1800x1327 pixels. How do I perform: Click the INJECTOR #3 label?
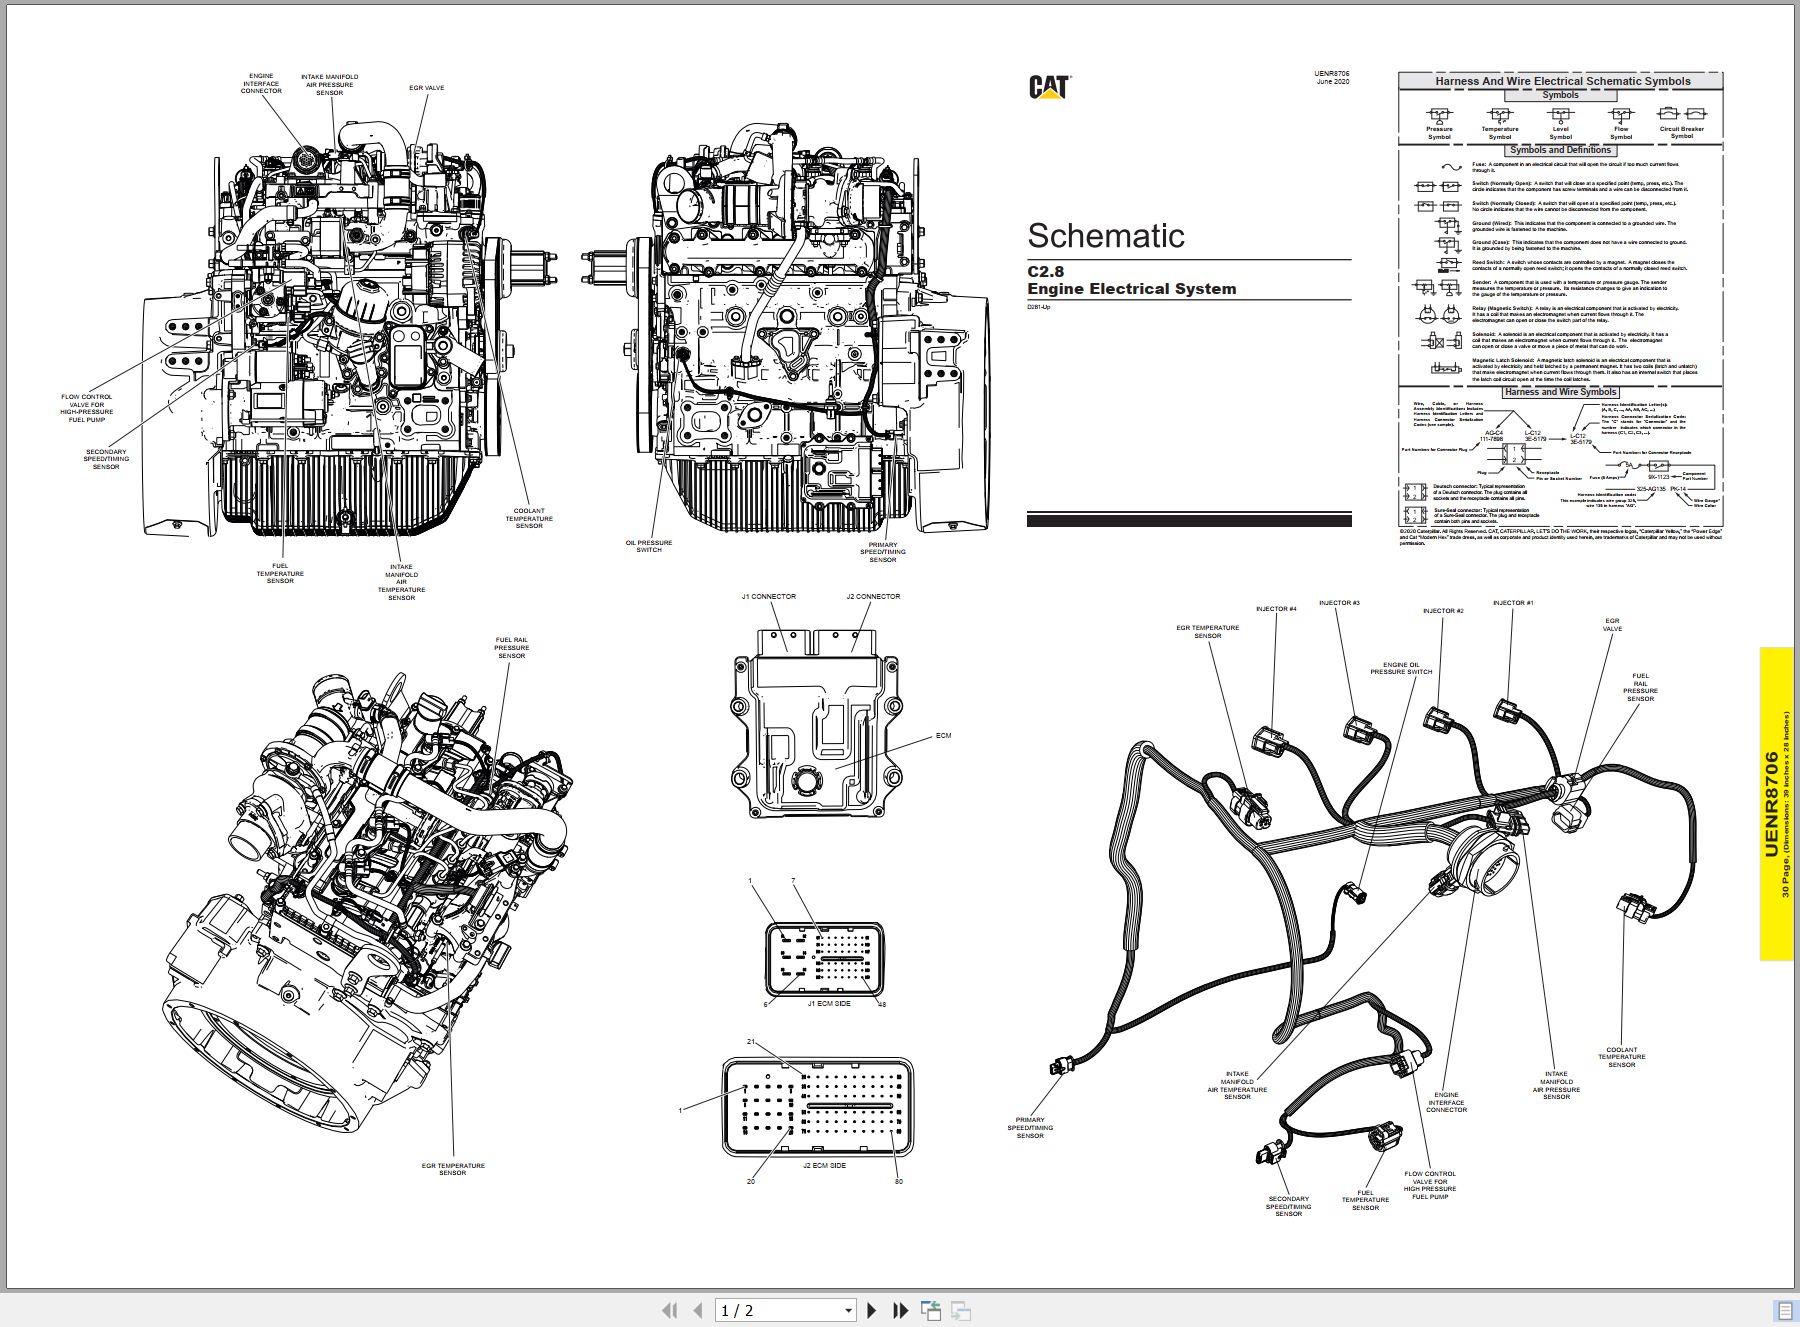[1339, 603]
